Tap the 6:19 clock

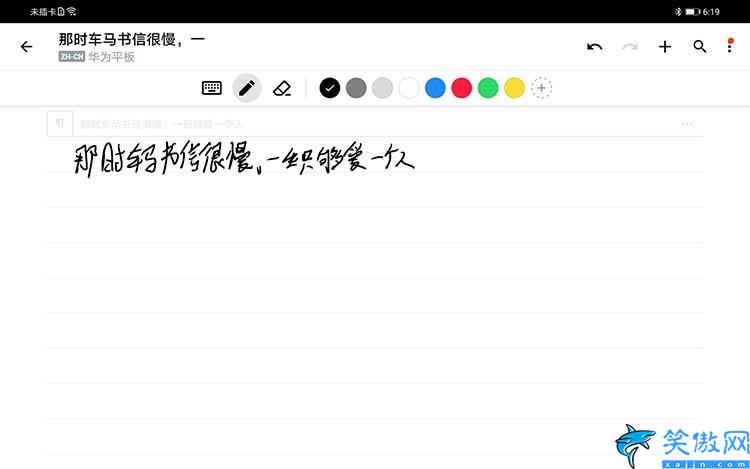click(x=711, y=11)
